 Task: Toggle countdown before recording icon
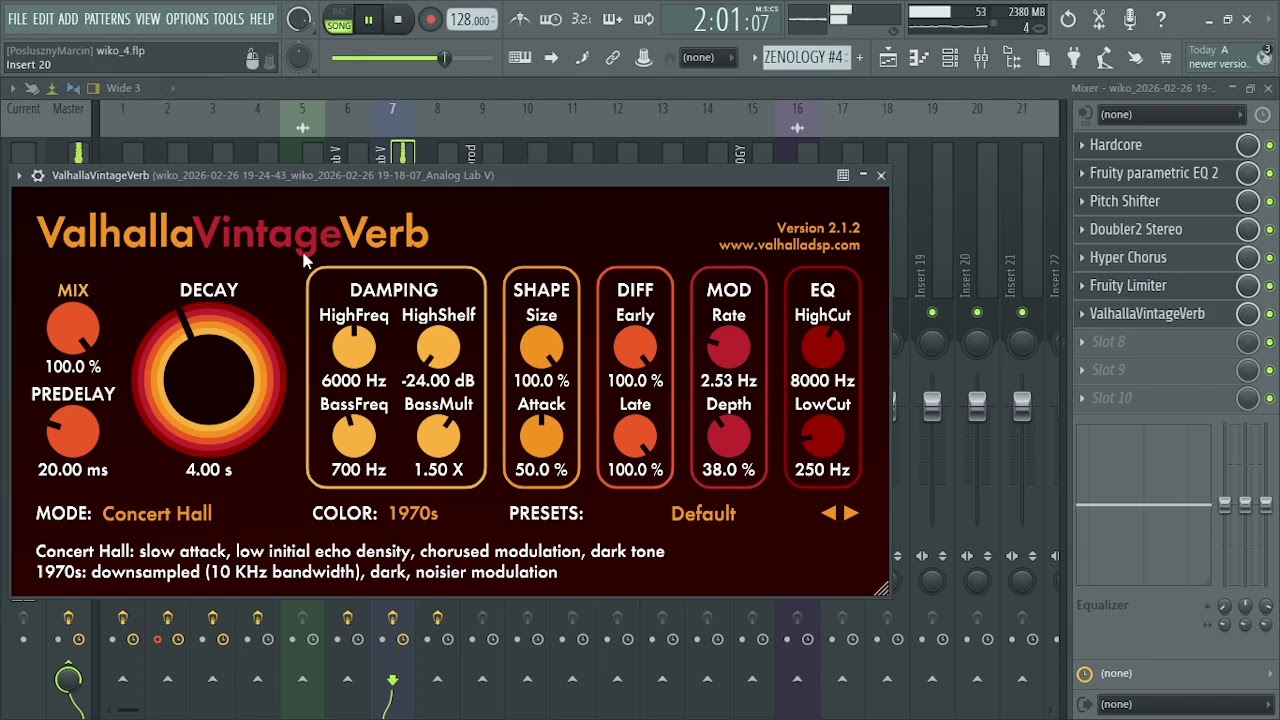(x=581, y=19)
